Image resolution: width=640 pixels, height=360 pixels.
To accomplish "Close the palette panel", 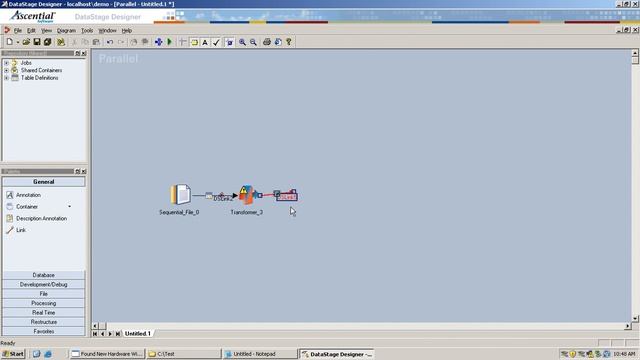I will click(x=84, y=171).
